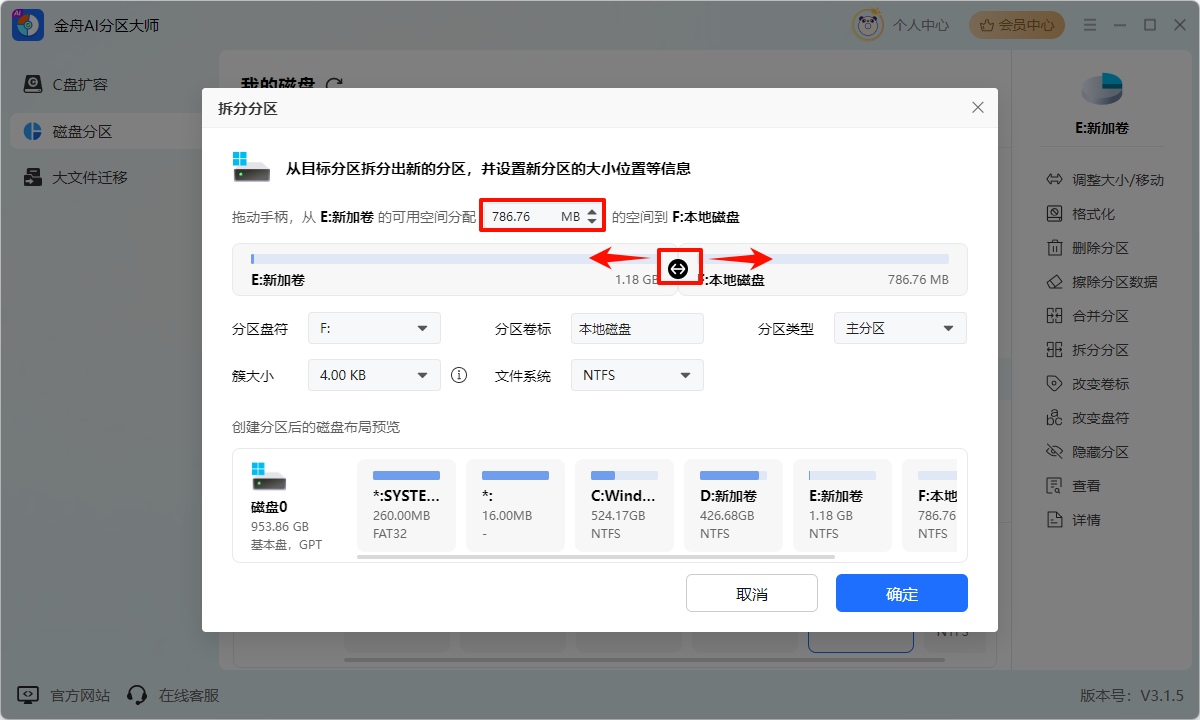Click the 分区卷标 text field
The width and height of the screenshot is (1200, 720).
637,328
